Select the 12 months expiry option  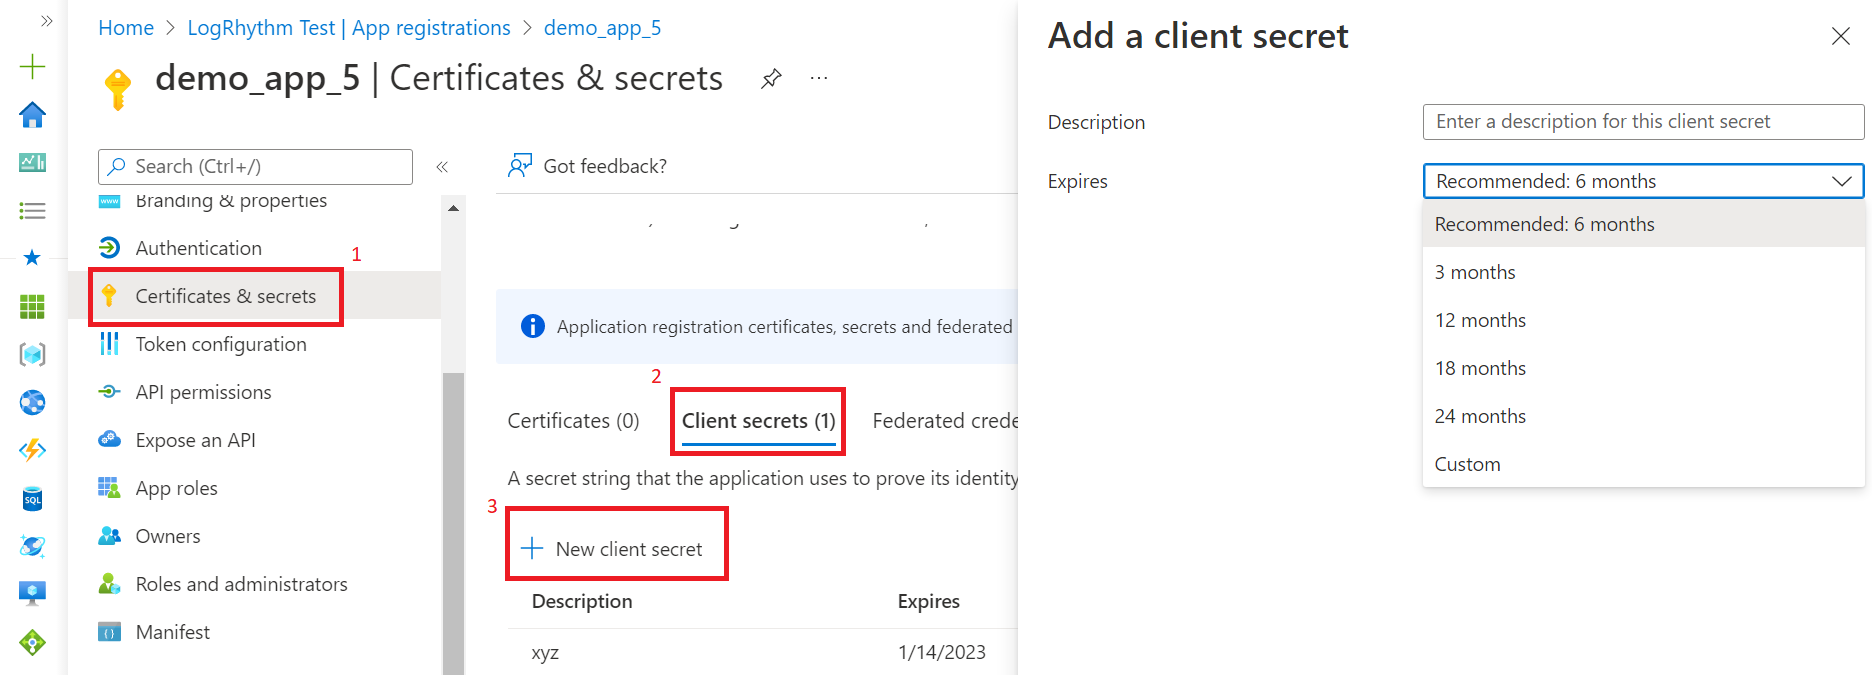coord(1480,320)
